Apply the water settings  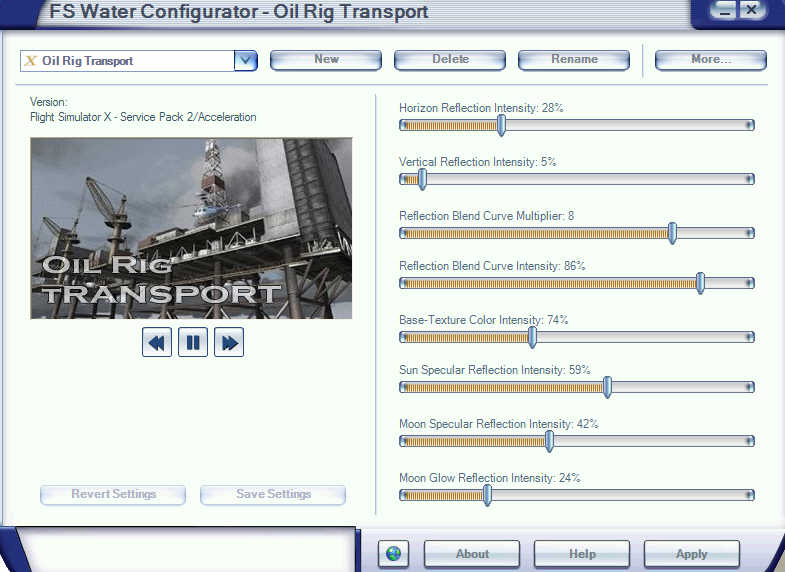(691, 554)
